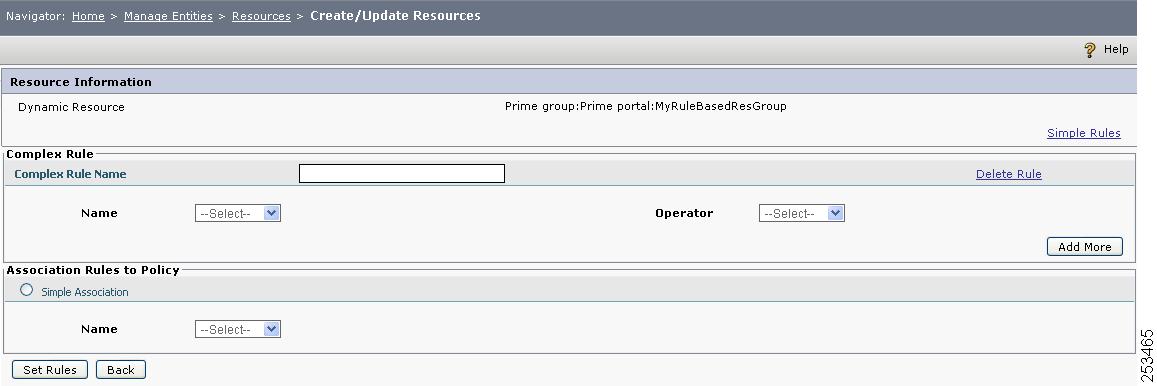Screen dimensions: 1157x386
Task: Open Manage Entities breadcrumb link
Action: pyautogui.click(x=168, y=16)
